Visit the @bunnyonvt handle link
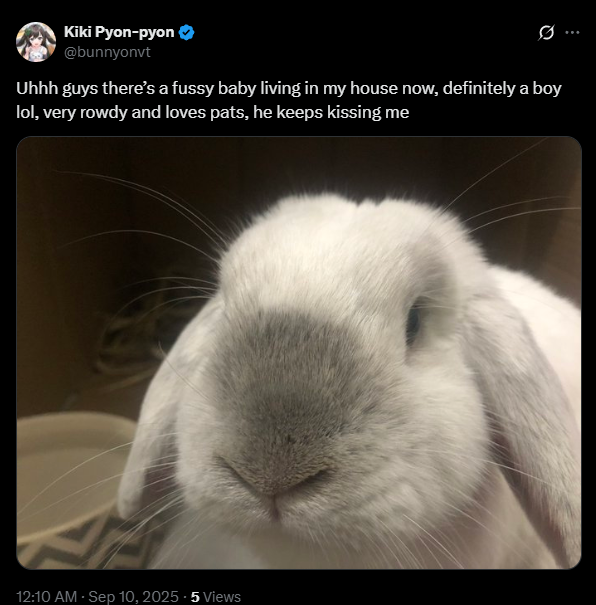596x605 pixels. coord(107,52)
